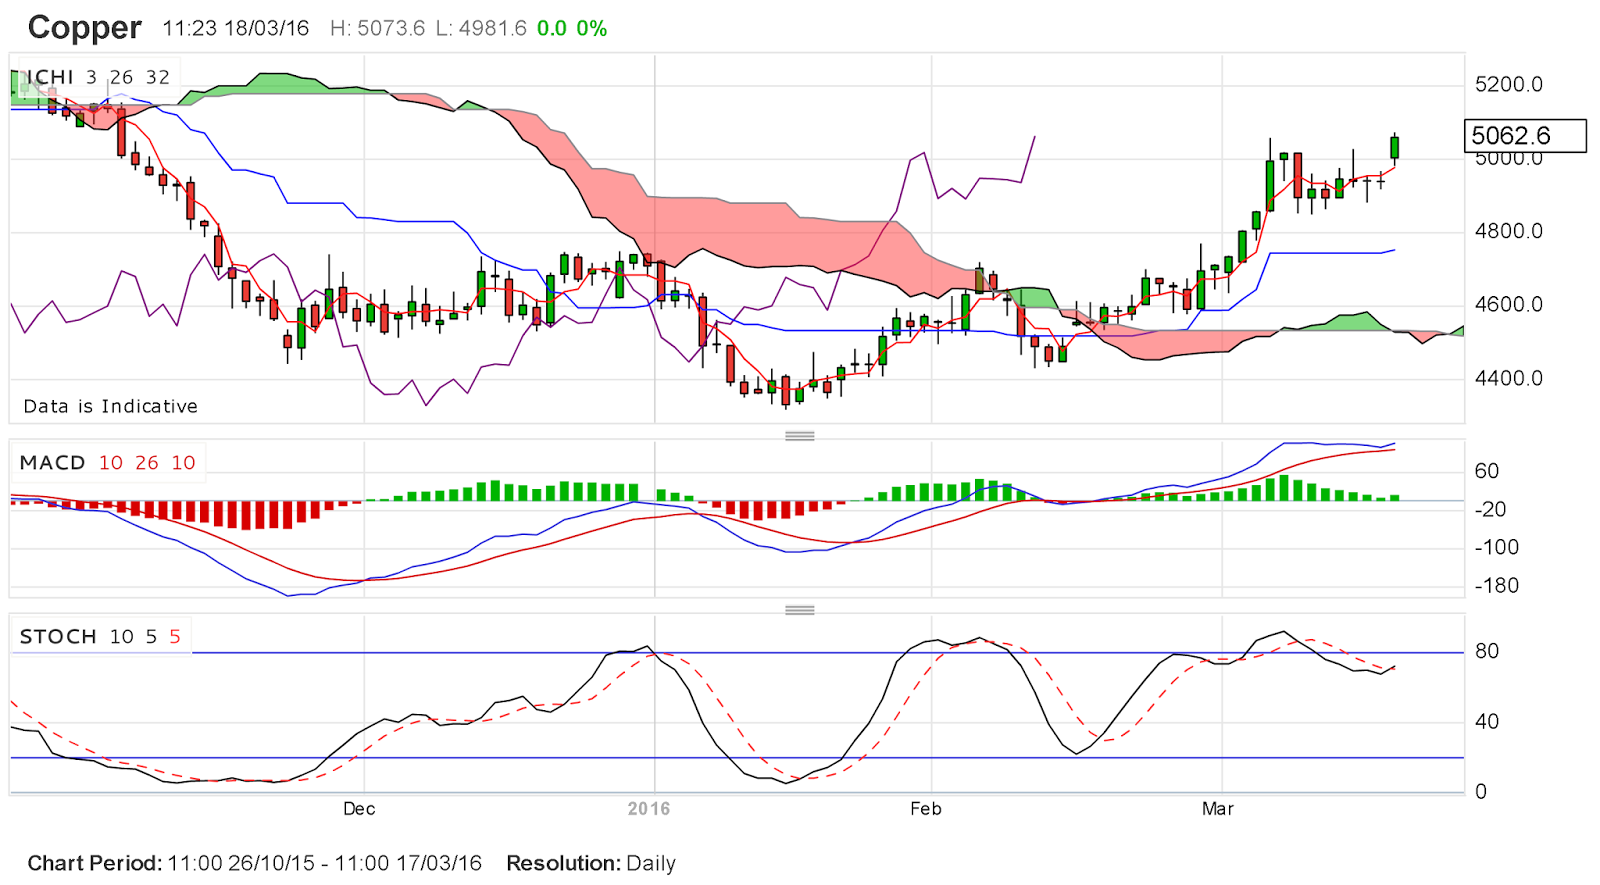Click the Feb date axis label

pyautogui.click(x=926, y=809)
